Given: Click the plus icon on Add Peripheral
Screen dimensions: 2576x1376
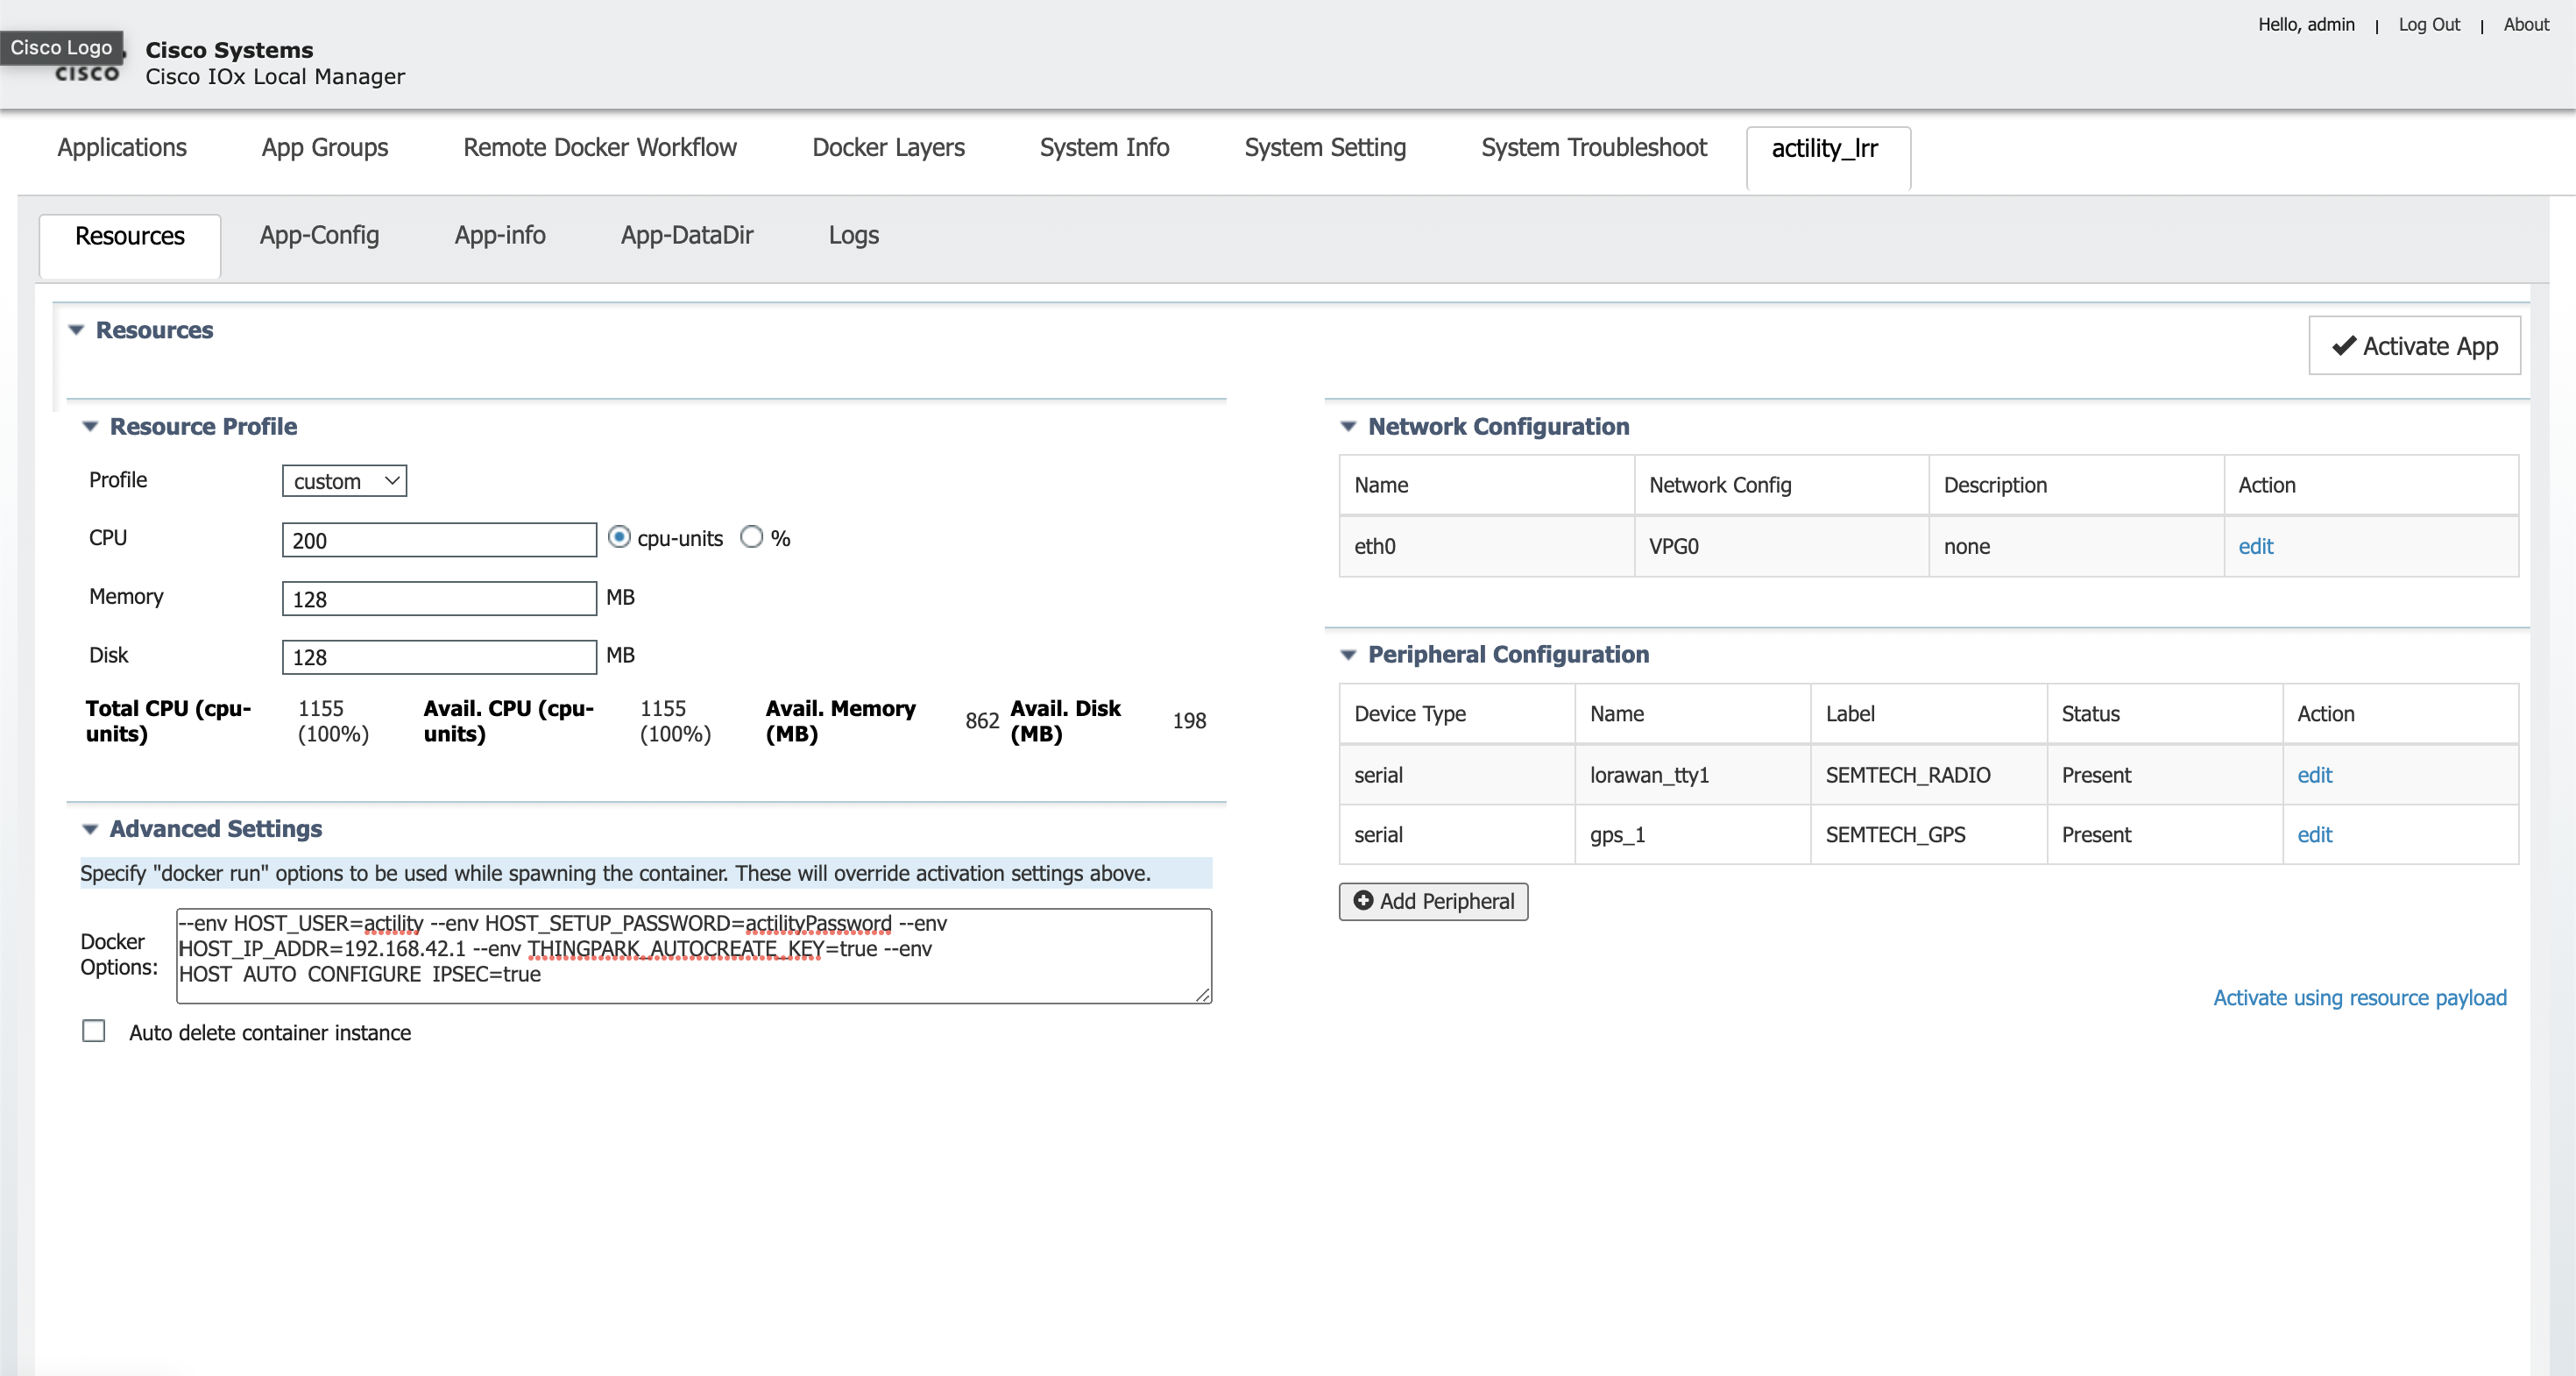Looking at the screenshot, I should [x=1363, y=900].
